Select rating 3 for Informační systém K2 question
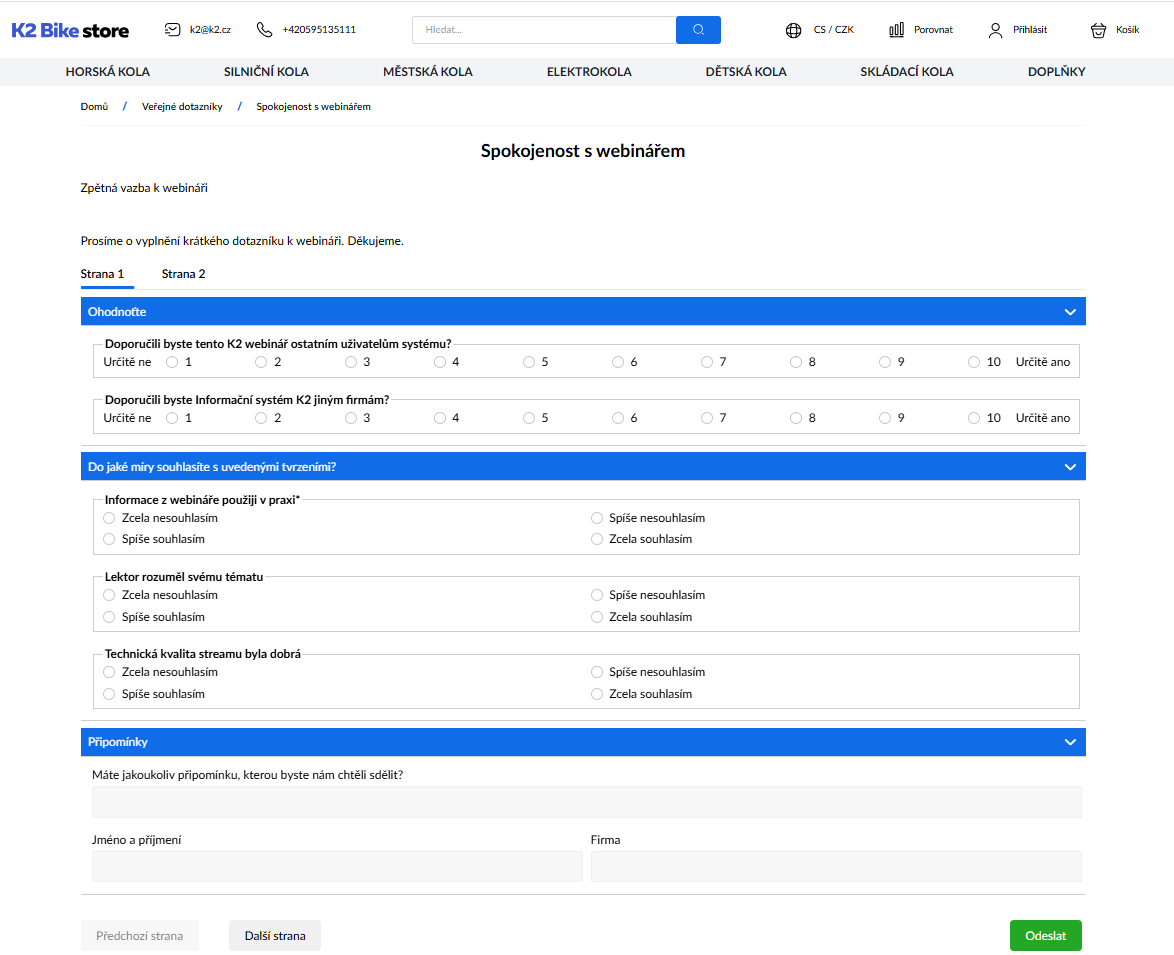1174x955 pixels. (x=350, y=418)
